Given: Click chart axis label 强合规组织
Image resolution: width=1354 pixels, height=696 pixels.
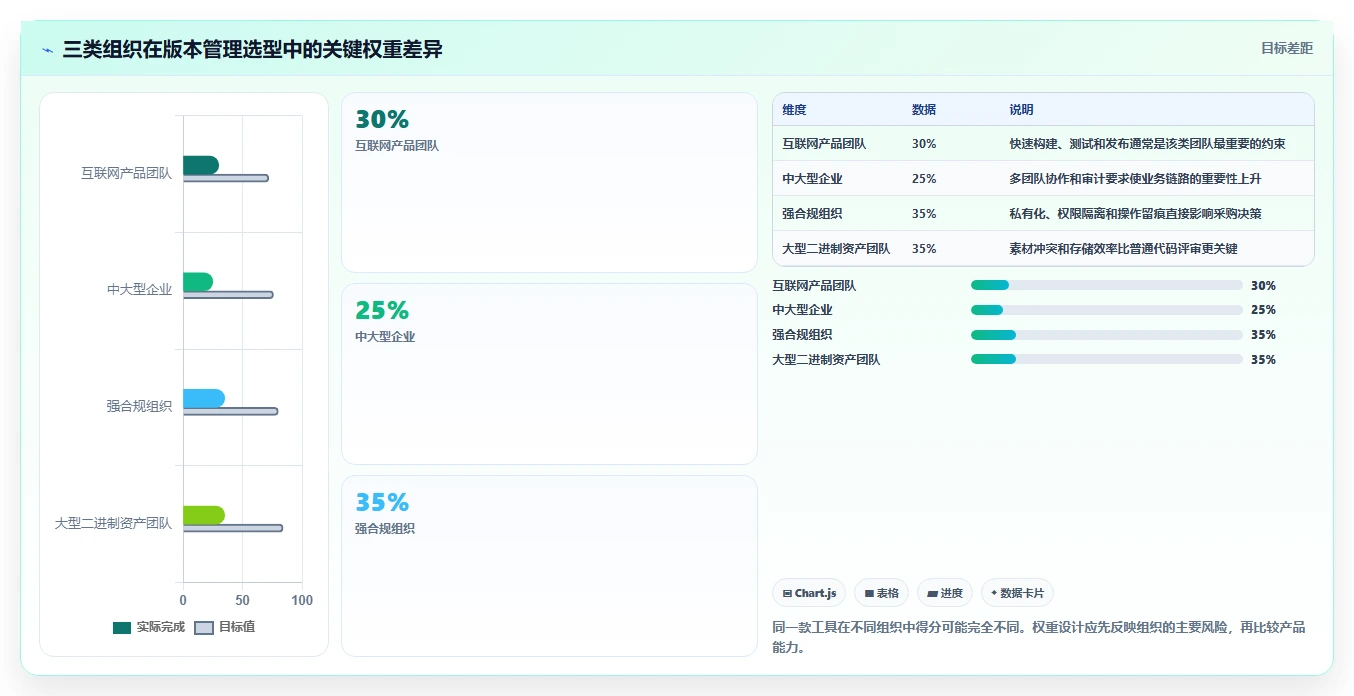Looking at the screenshot, I should 139,406.
